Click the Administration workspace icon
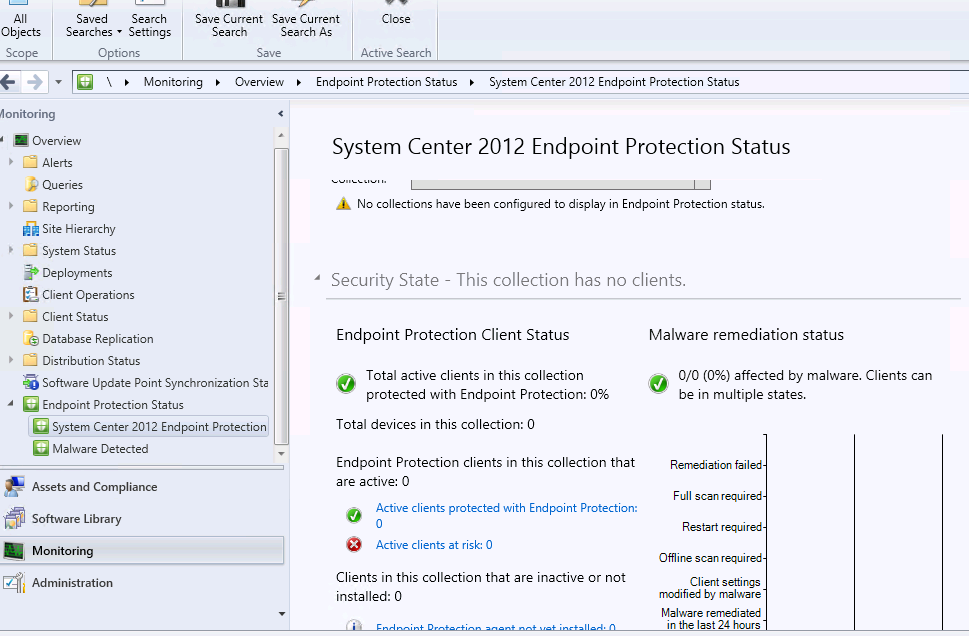This screenshot has height=636, width=969. (14, 583)
